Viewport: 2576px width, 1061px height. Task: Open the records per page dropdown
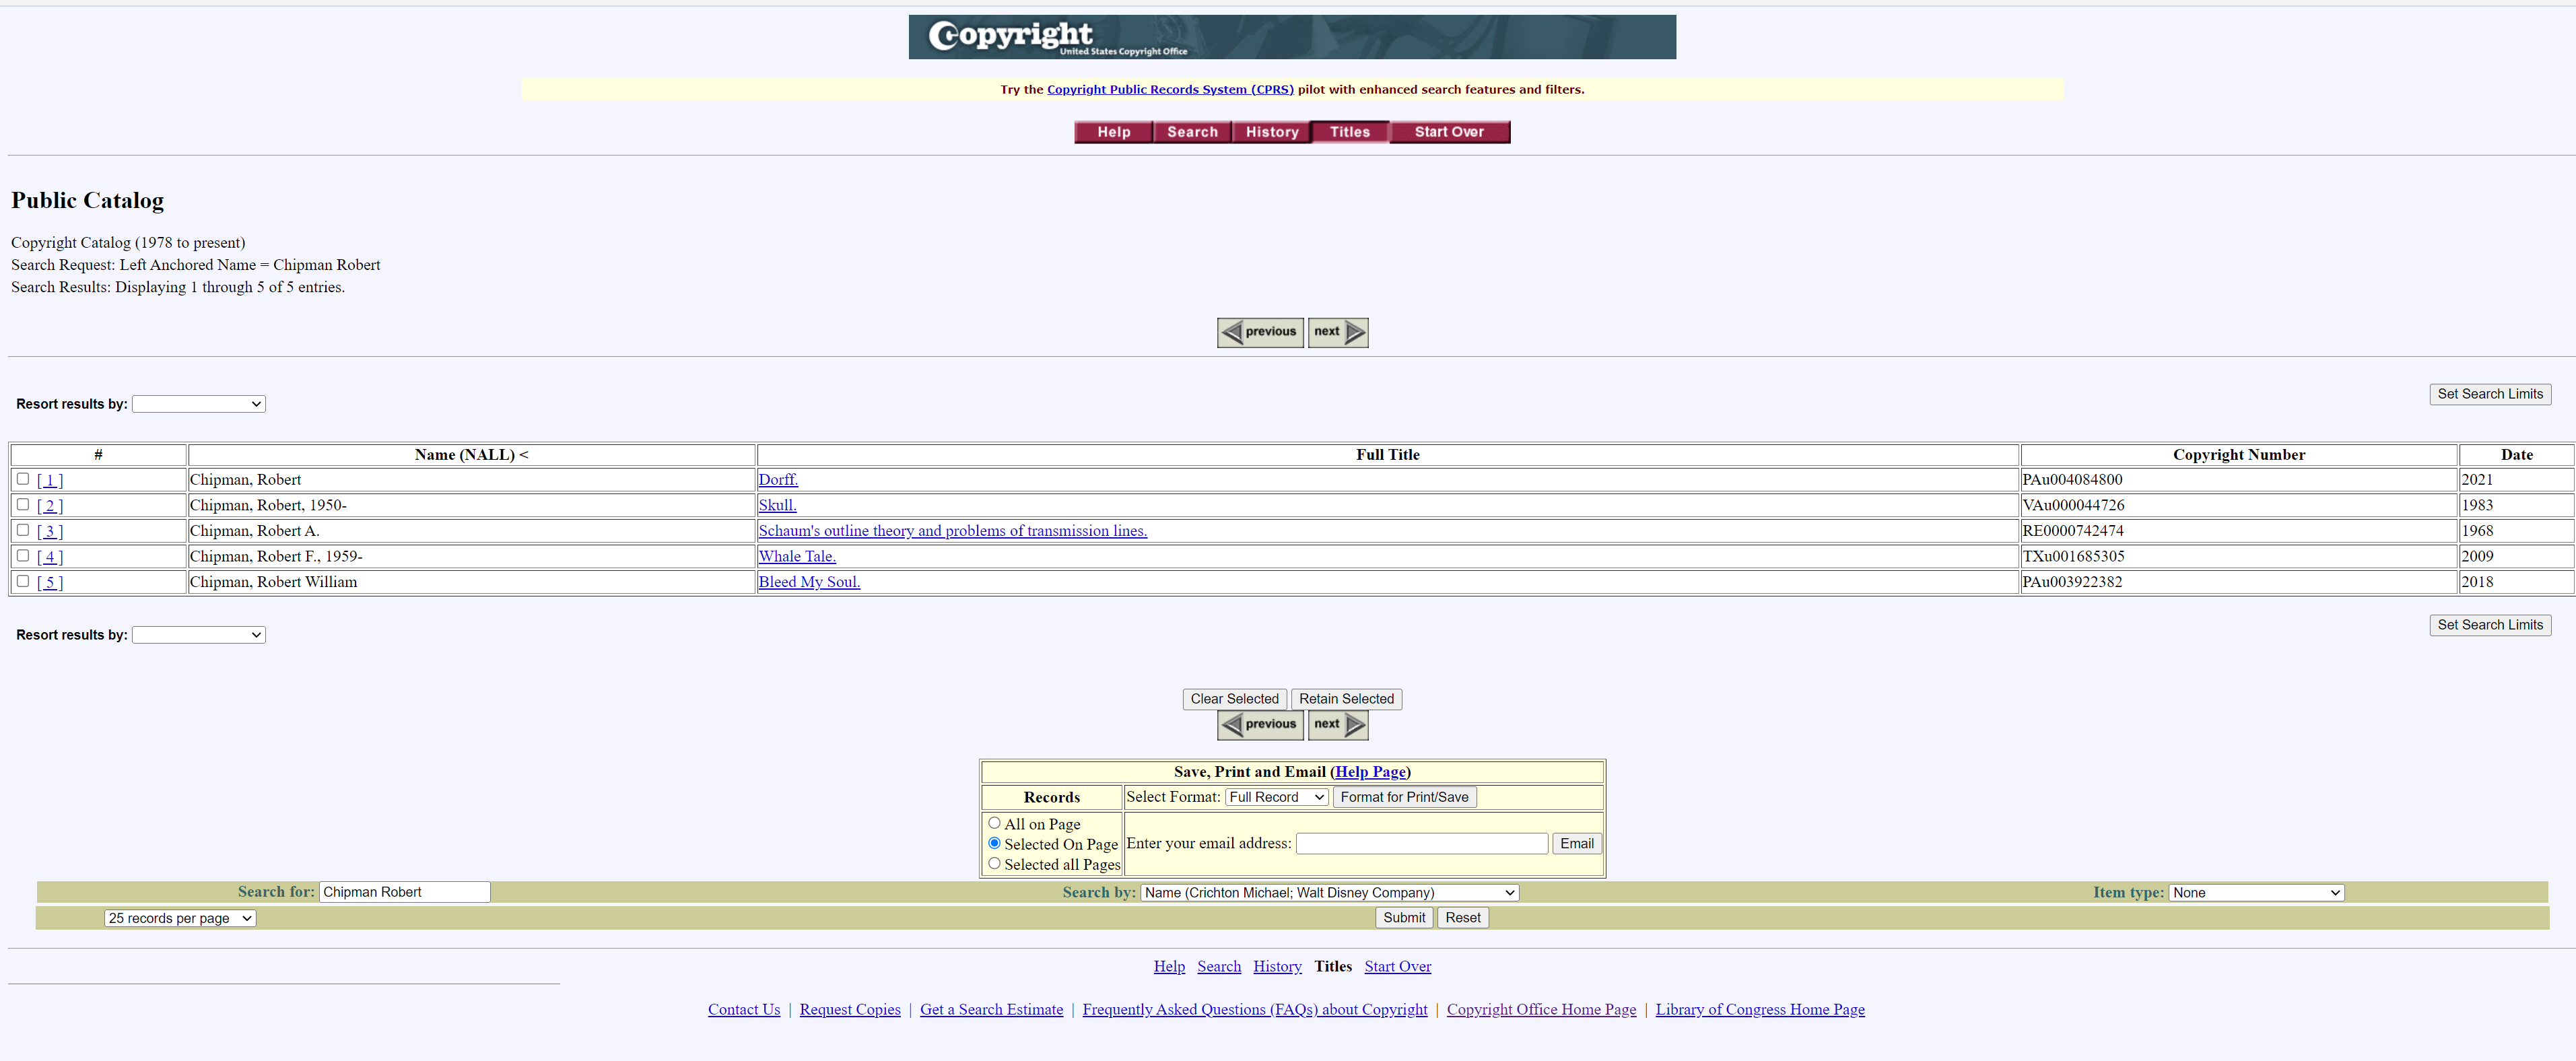click(180, 918)
